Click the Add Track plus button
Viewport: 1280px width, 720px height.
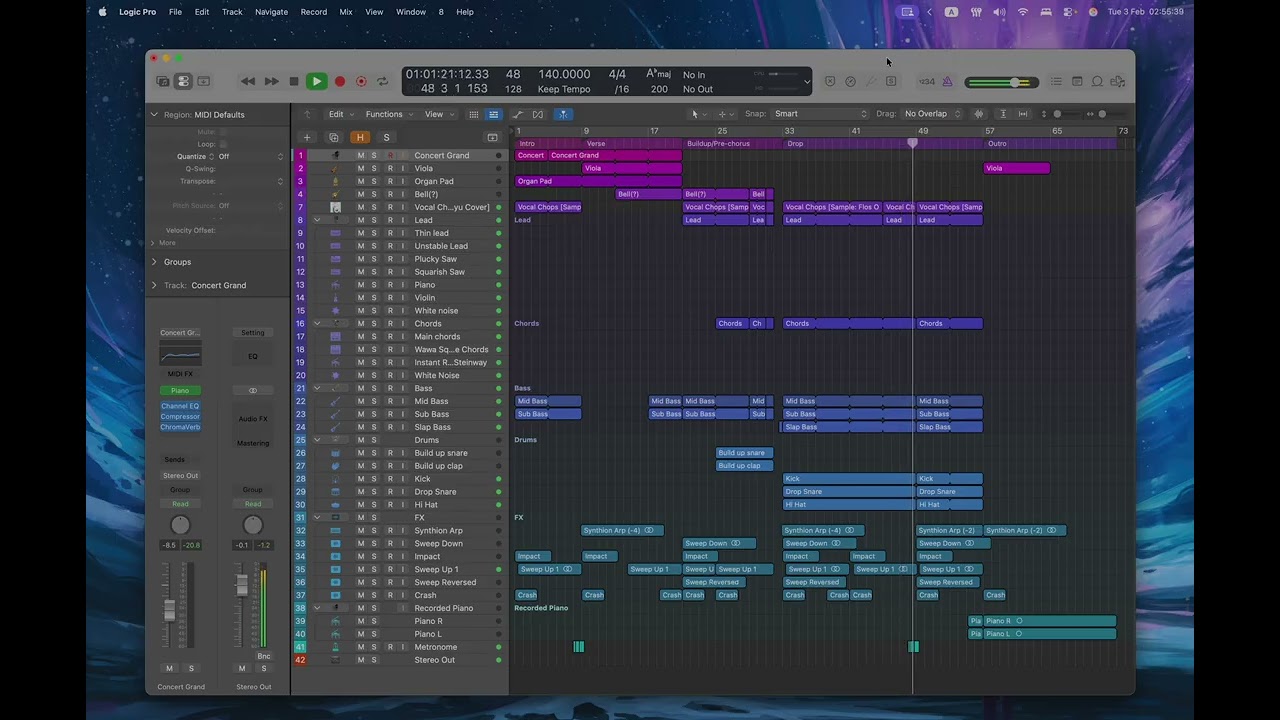point(307,137)
